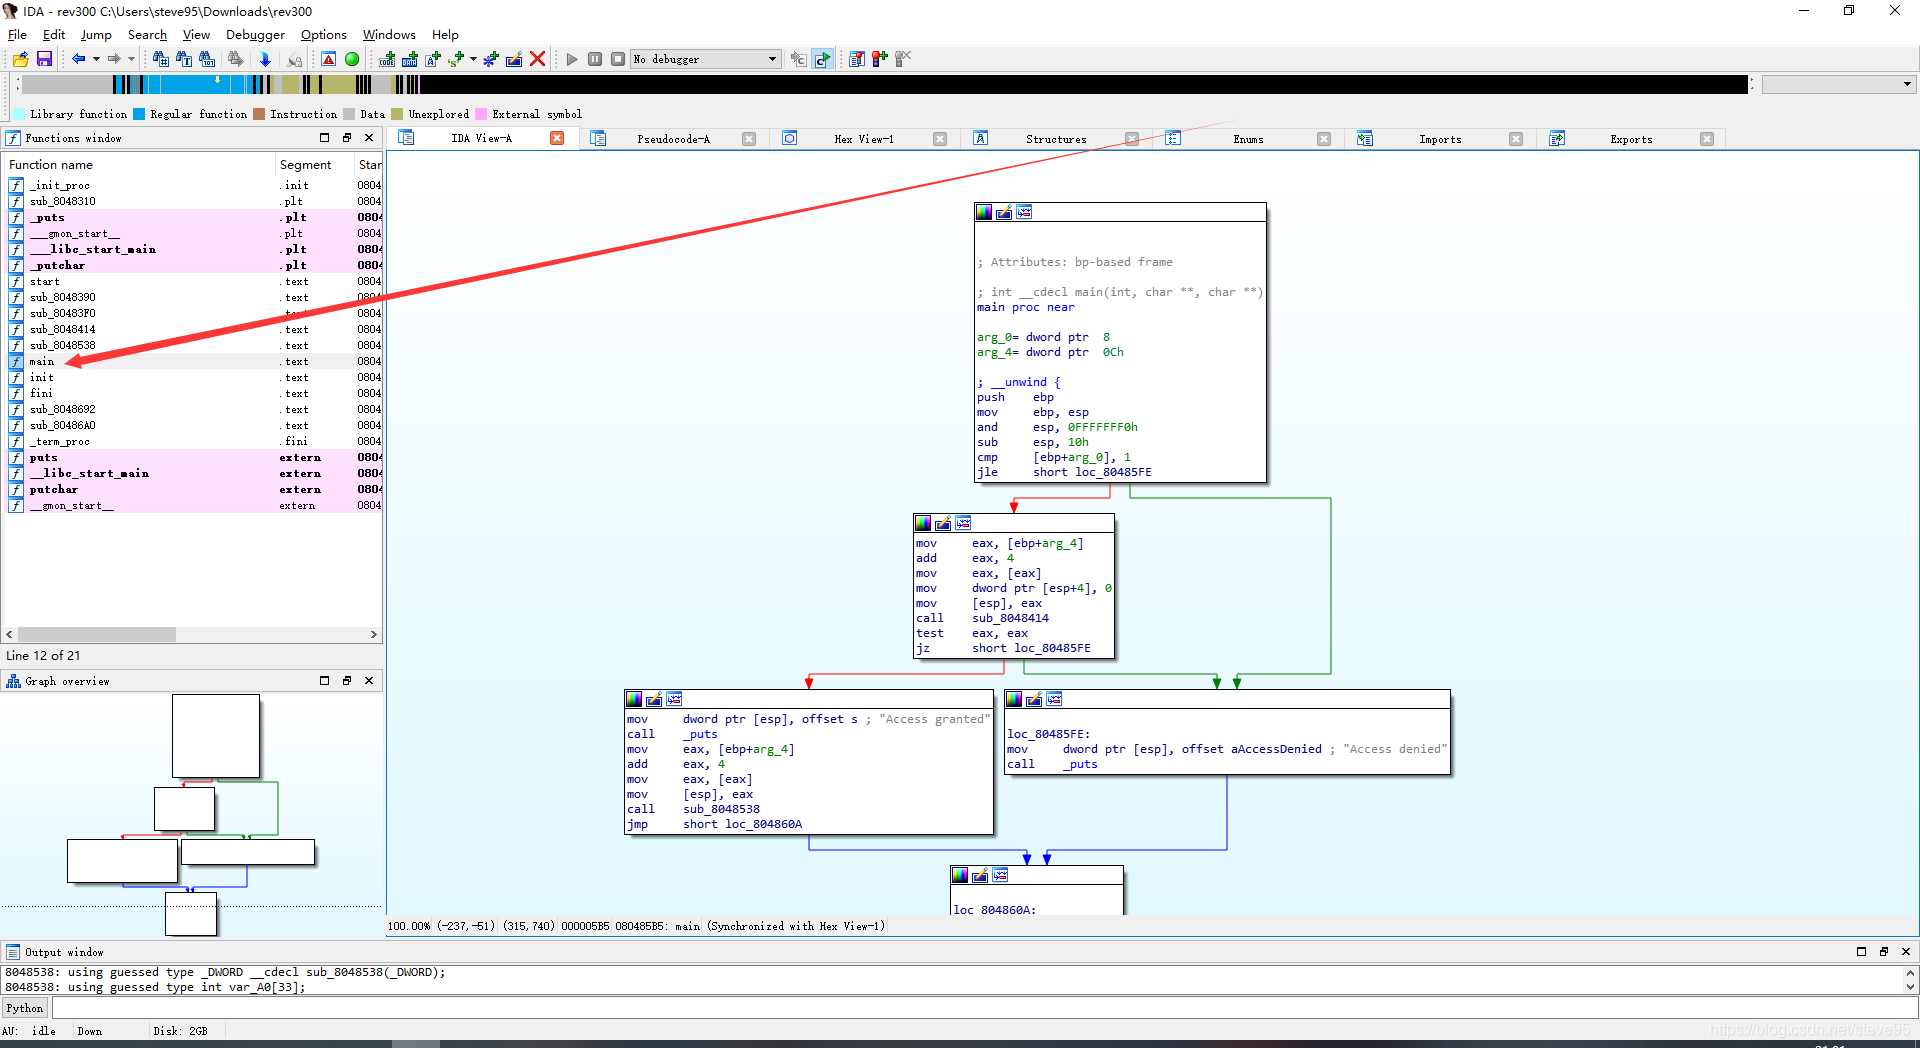Click the red X delete icon
Viewport: 1920px width, 1048px height.
[537, 59]
